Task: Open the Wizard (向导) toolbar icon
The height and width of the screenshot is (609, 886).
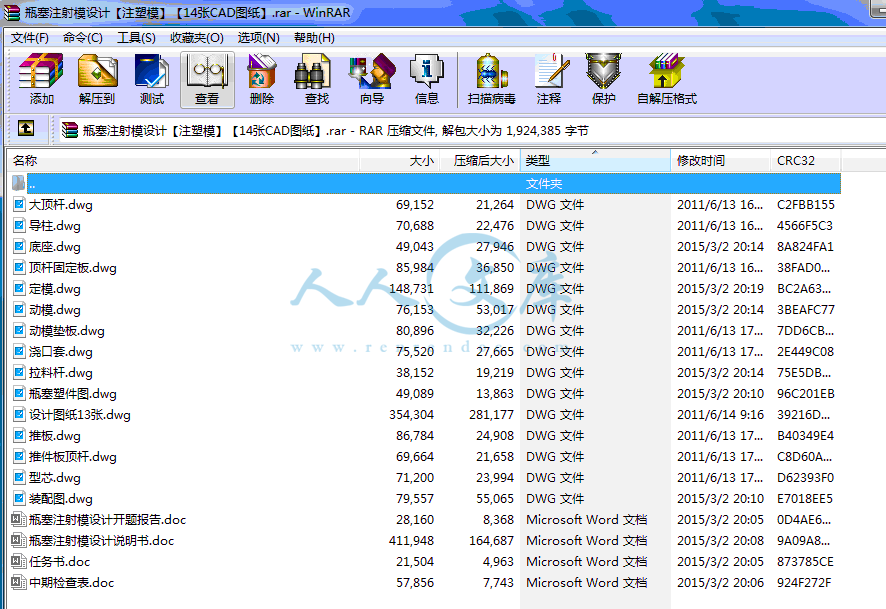Action: (371, 79)
